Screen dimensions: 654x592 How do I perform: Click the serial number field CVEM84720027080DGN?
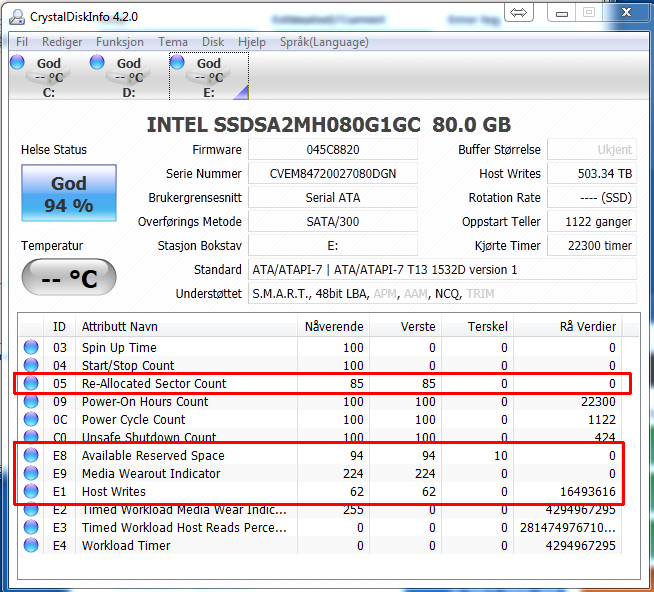coord(333,173)
